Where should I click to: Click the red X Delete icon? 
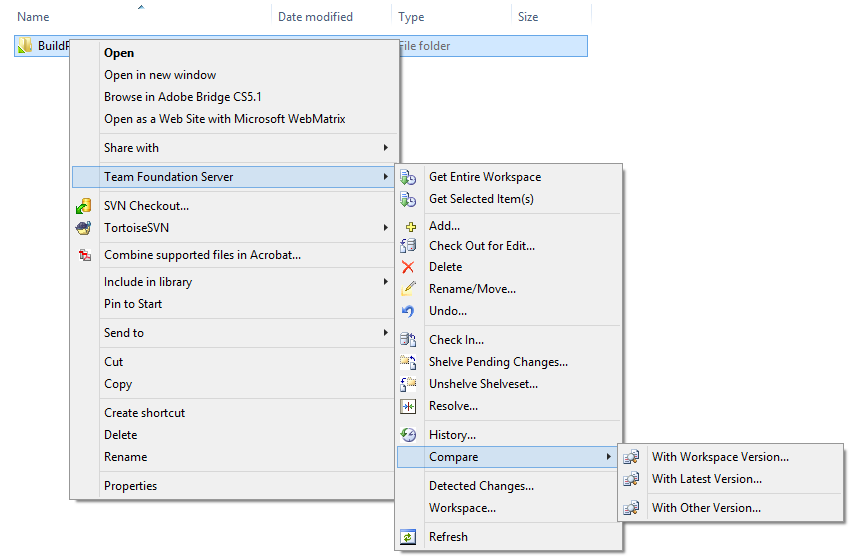click(x=408, y=267)
